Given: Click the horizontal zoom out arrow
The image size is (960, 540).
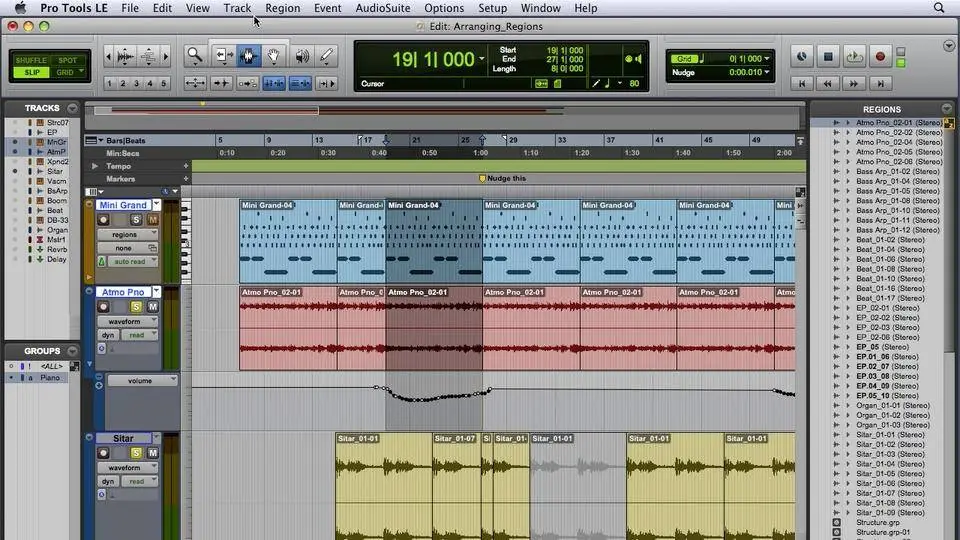Looking at the screenshot, I should (108, 56).
